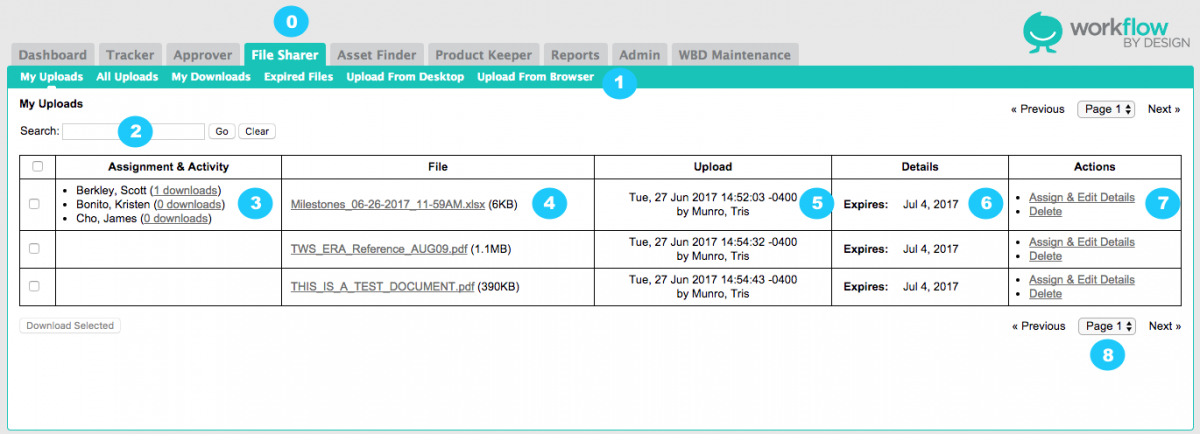This screenshot has width=1200, height=434.
Task: Assign & Edit Details for TWS_ERA_Reference
Action: pyautogui.click(x=1082, y=242)
